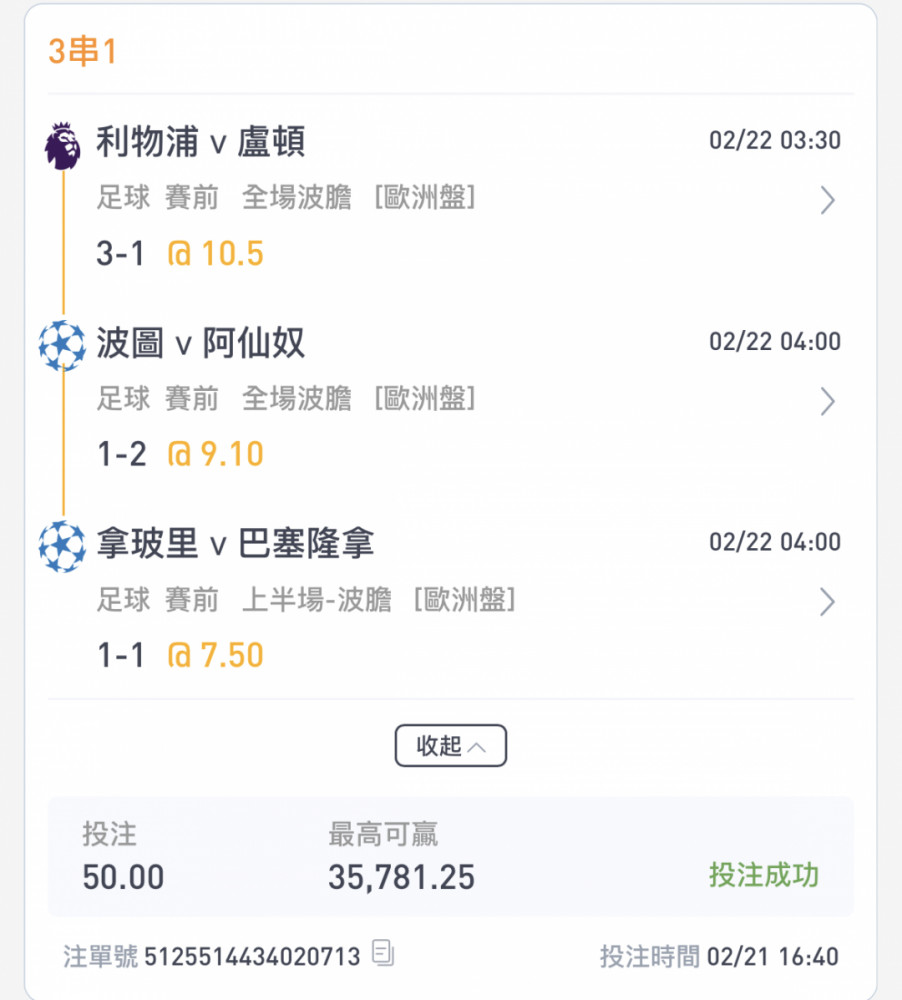Click the 1-1 odds @ 7.50
902x1000 pixels.
tap(215, 655)
